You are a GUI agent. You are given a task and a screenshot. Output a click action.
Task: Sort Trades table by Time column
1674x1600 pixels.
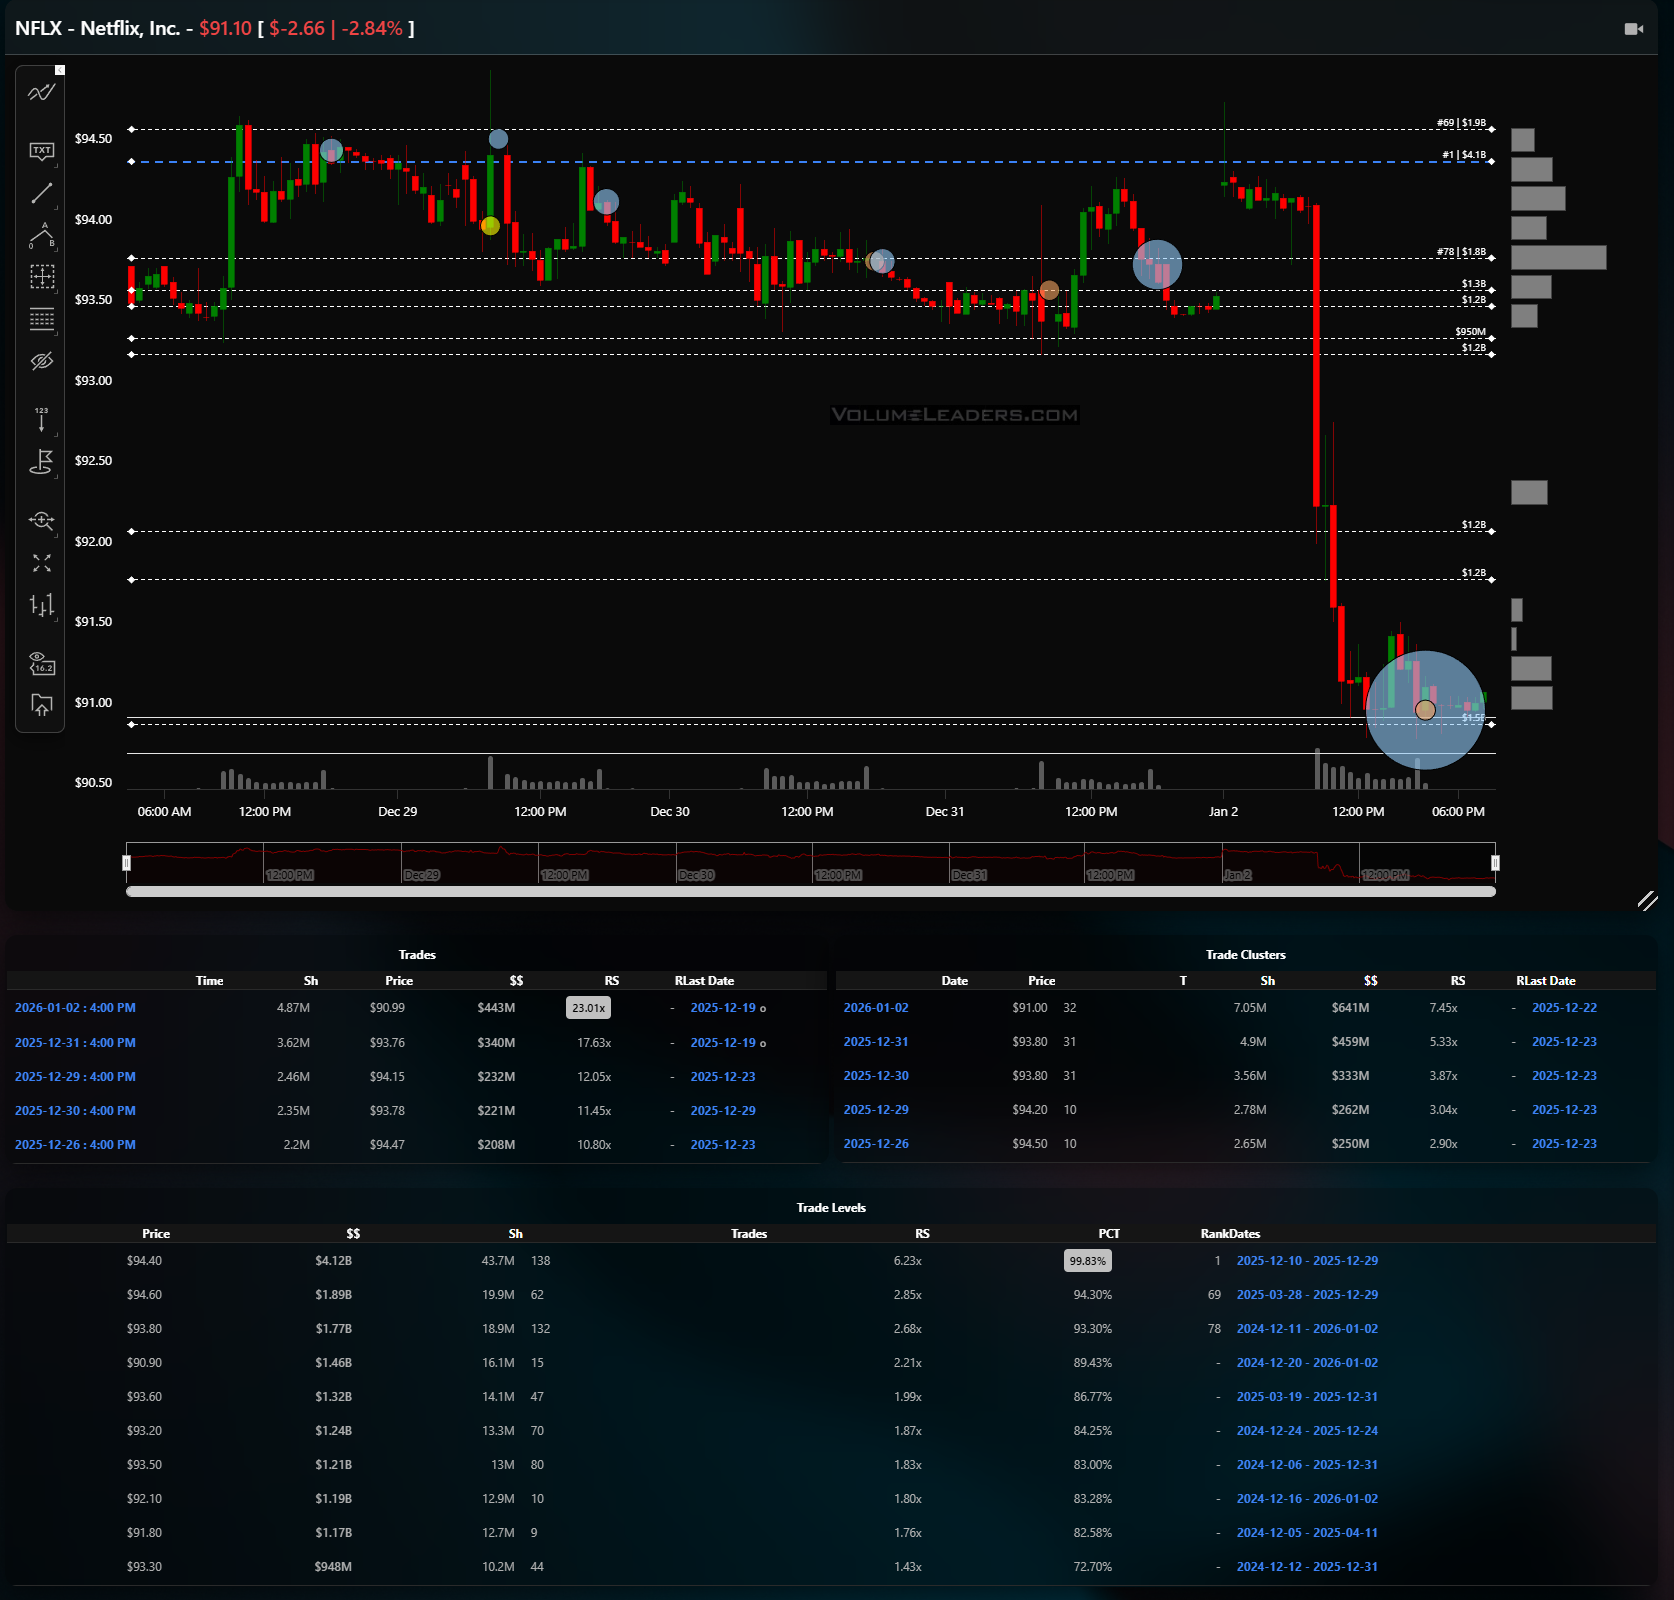click(209, 981)
